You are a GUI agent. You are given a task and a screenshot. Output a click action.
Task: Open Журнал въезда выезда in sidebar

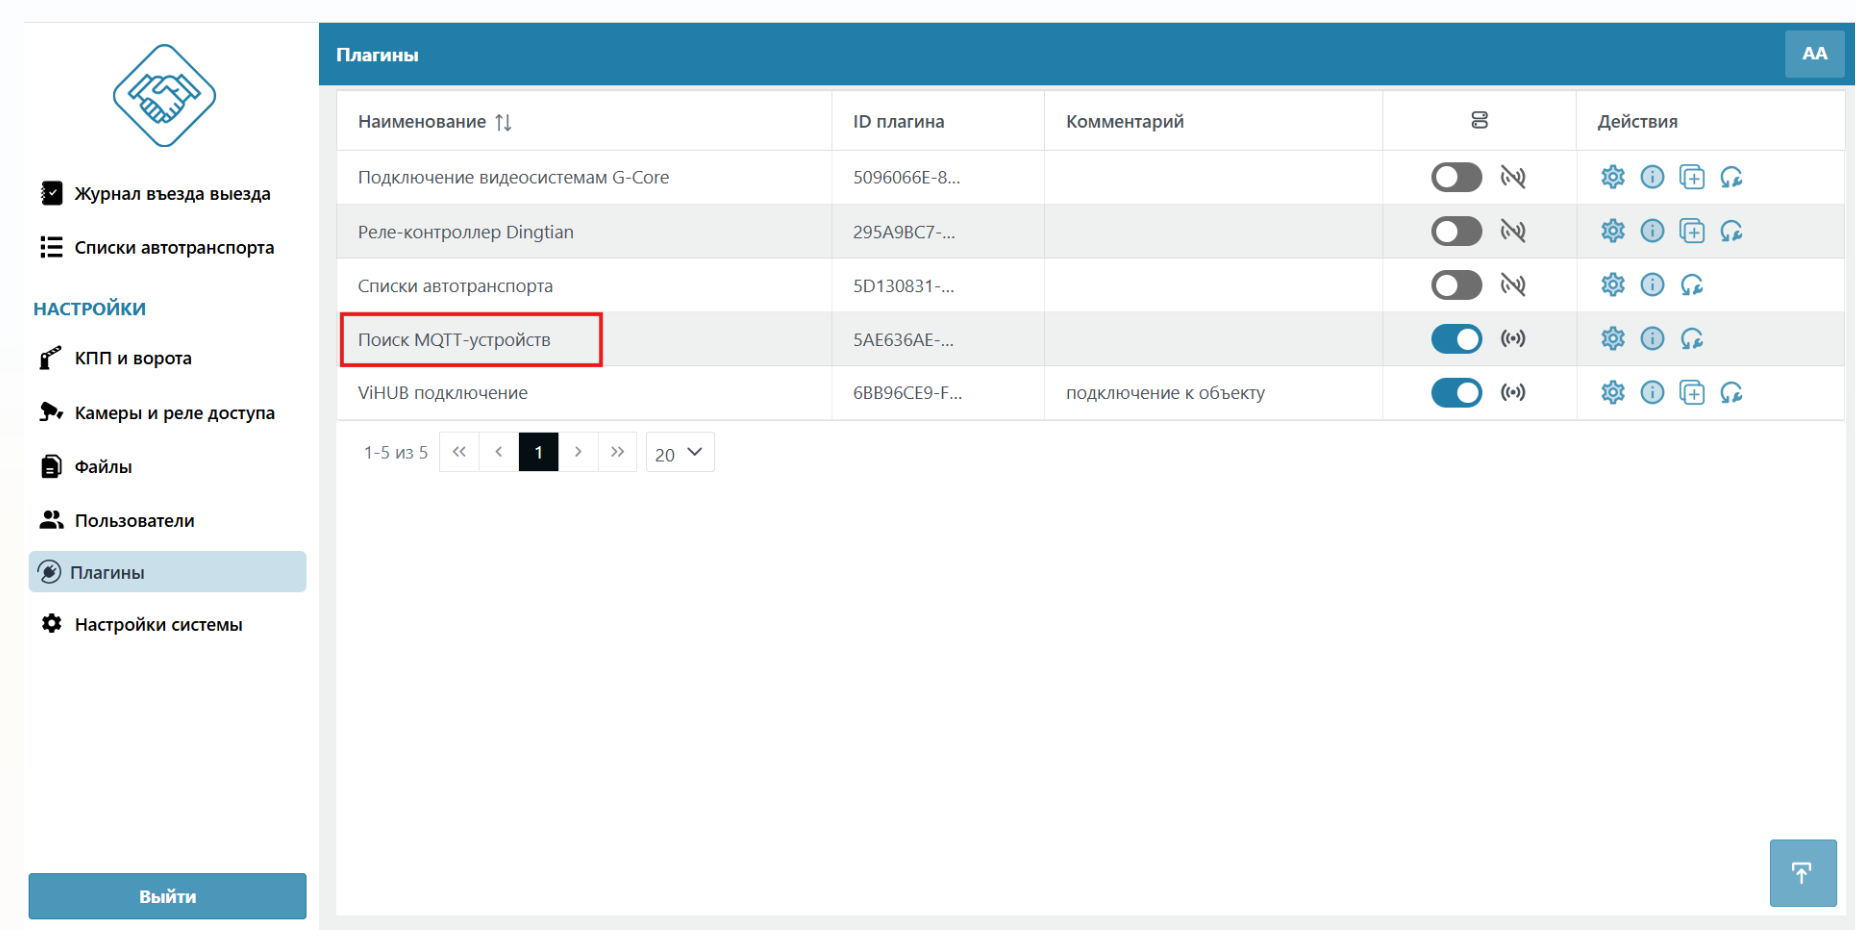point(172,194)
